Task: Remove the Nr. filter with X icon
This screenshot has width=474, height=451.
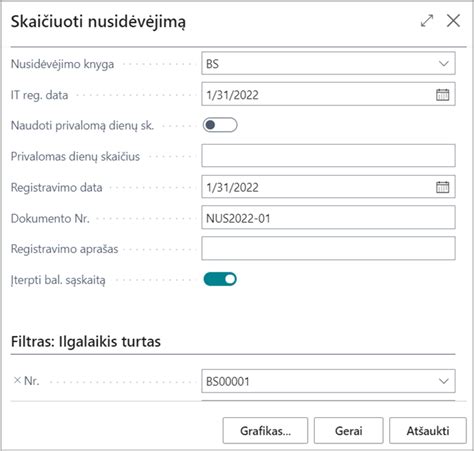Action: 17,380
